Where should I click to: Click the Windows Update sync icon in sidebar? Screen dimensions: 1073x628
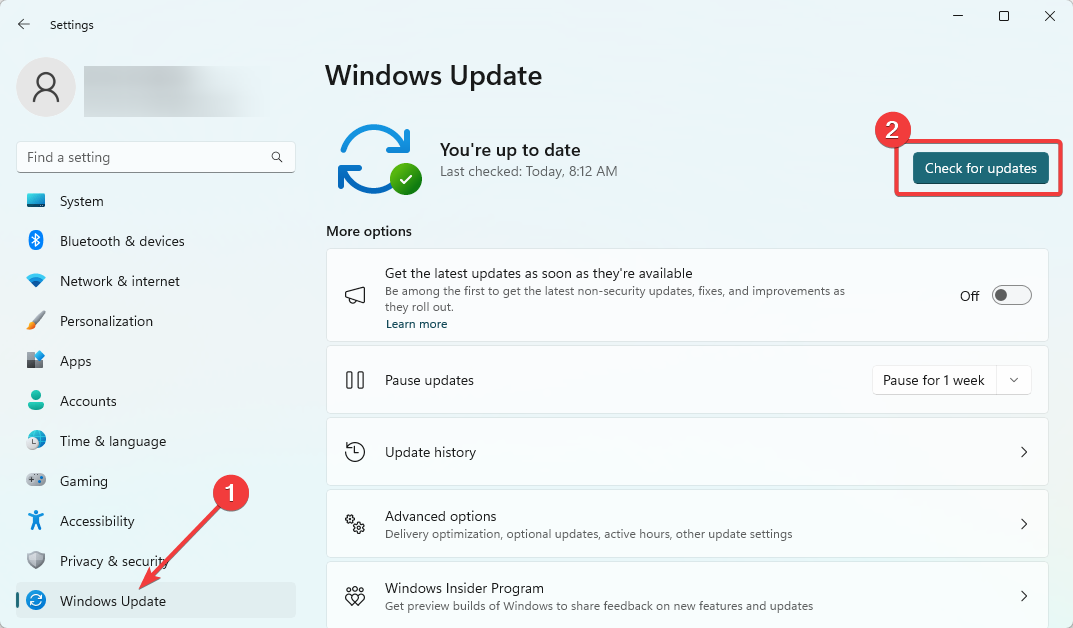pyautogui.click(x=36, y=601)
